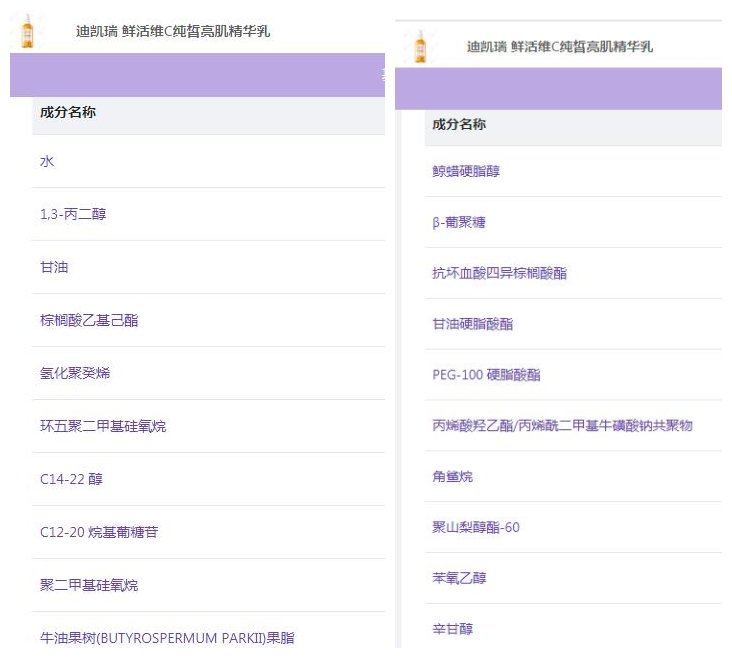
Task: Select the 1,3-丙二醇 ingredient link
Action: 73,214
